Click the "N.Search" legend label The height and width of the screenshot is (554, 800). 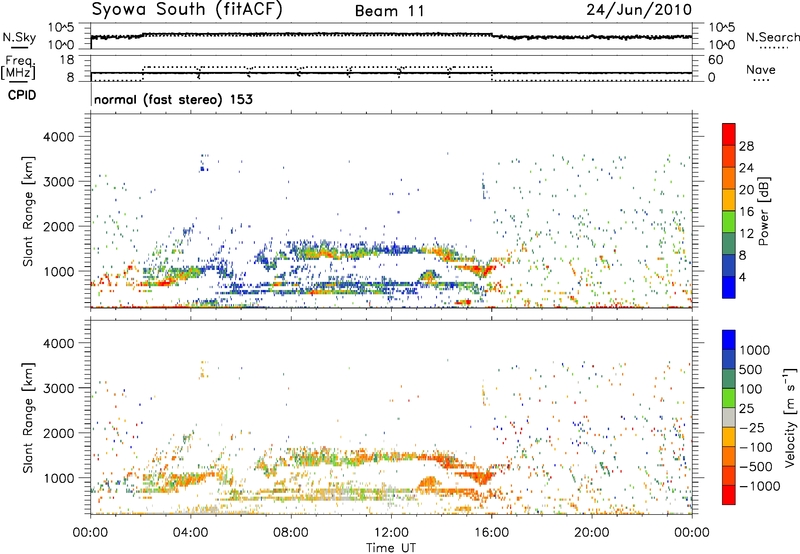click(772, 37)
